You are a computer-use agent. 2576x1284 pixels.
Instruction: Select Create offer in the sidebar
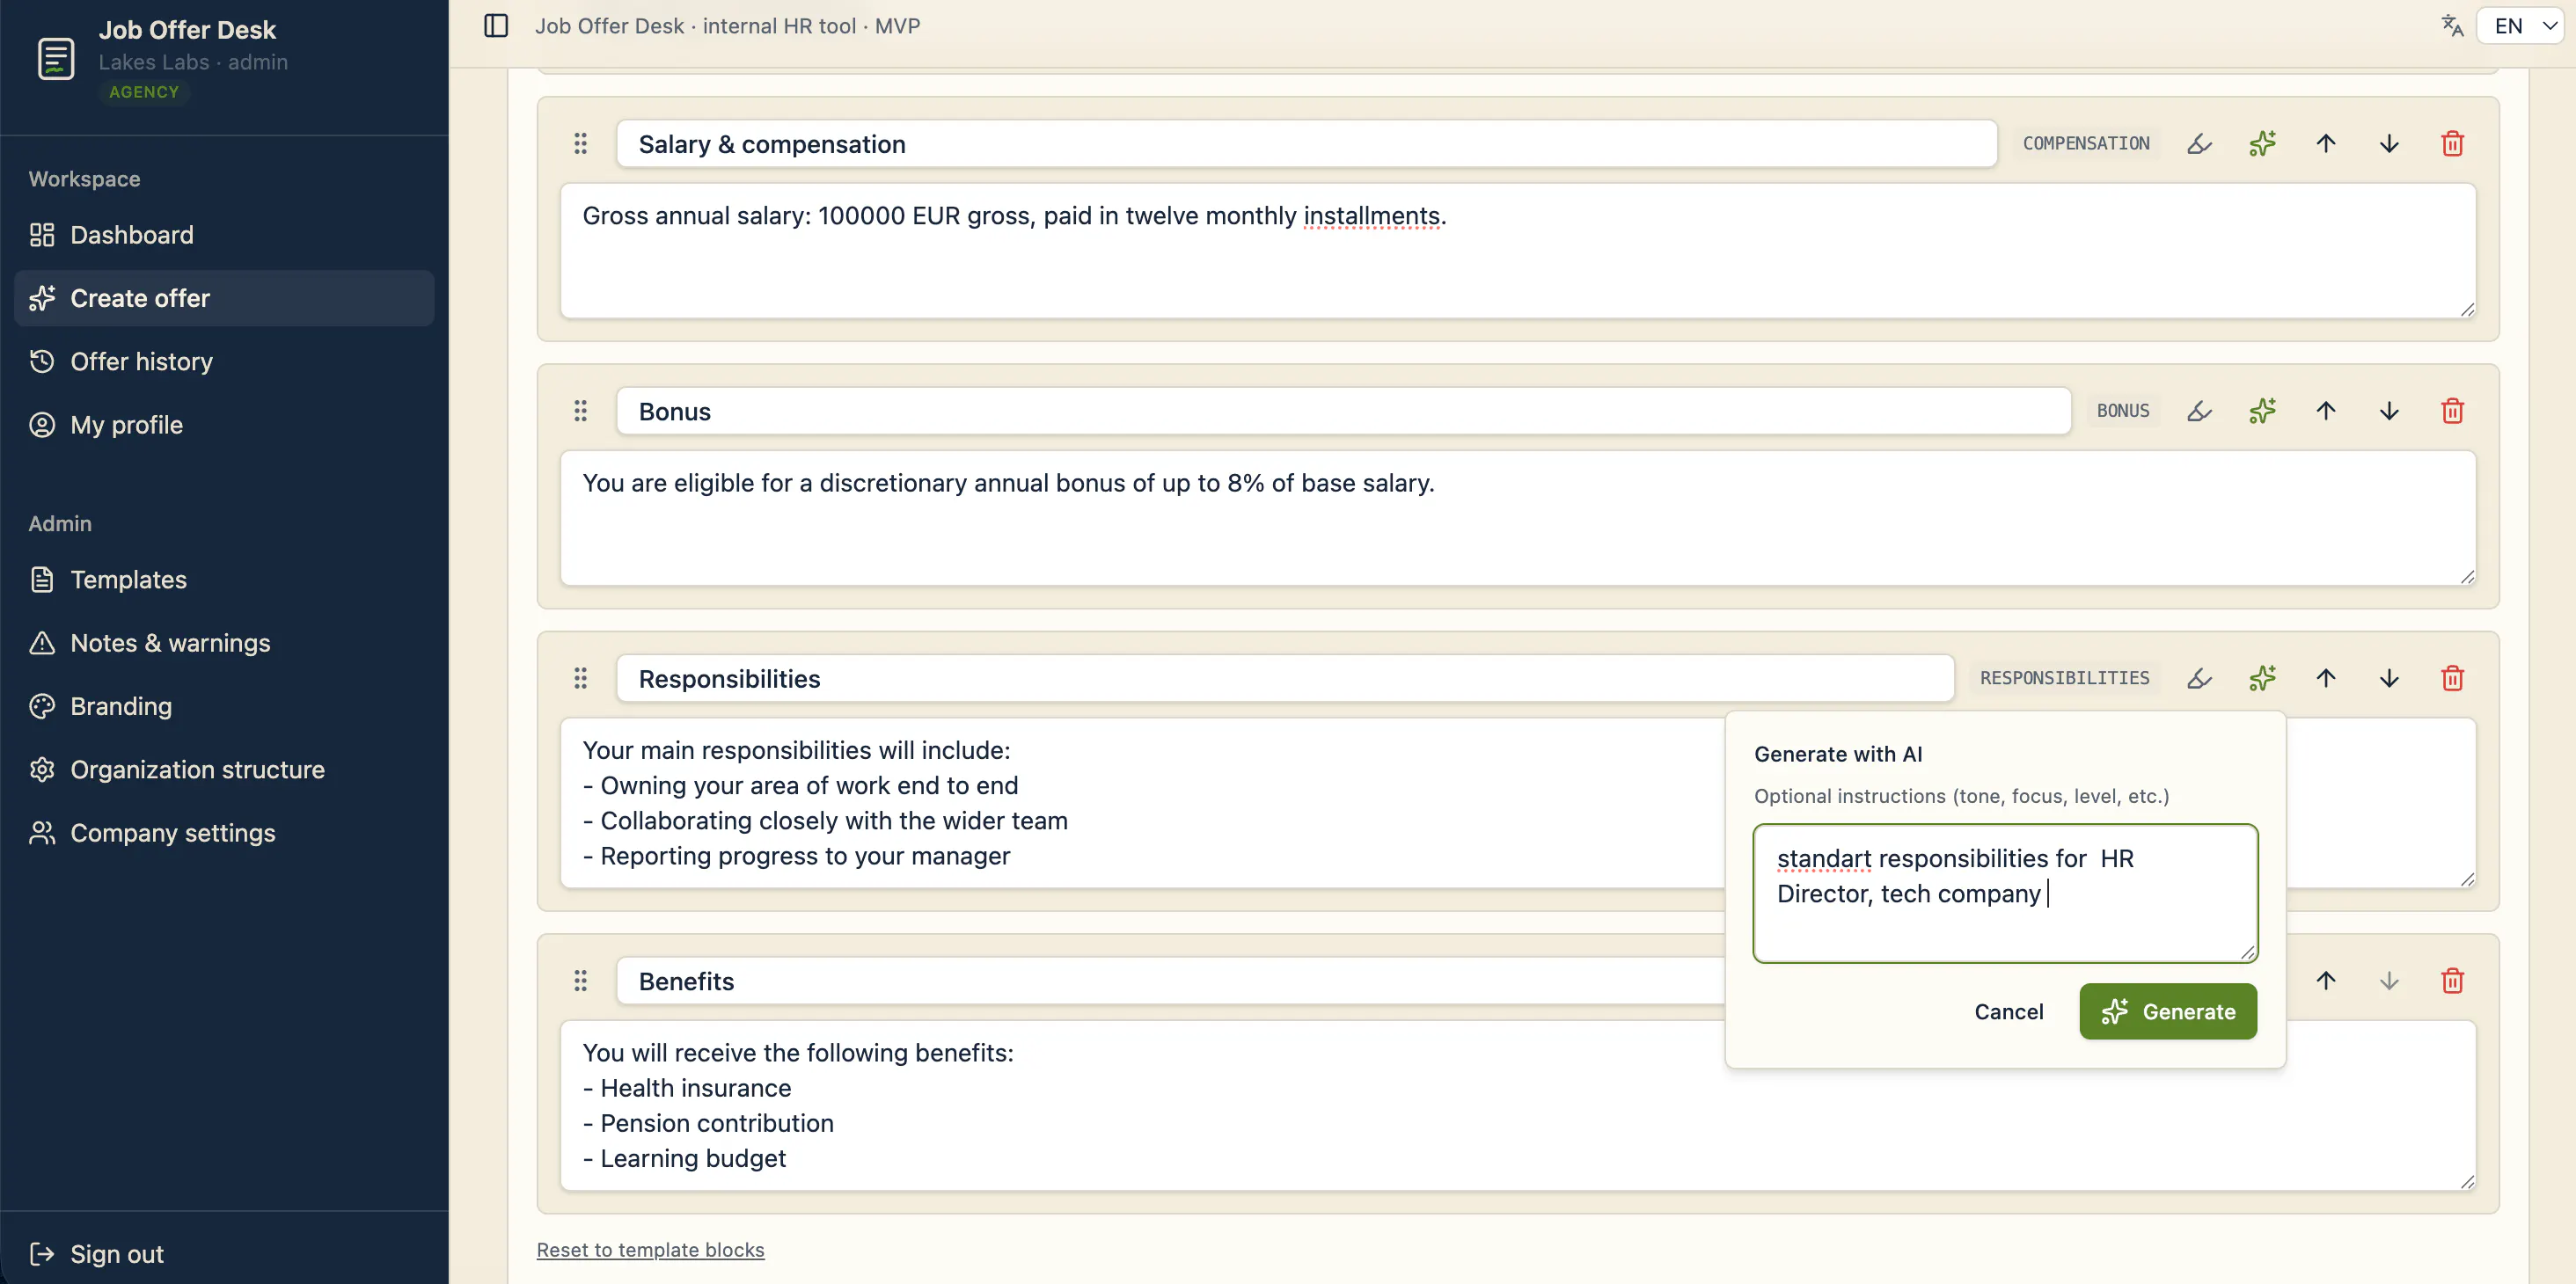click(x=224, y=298)
